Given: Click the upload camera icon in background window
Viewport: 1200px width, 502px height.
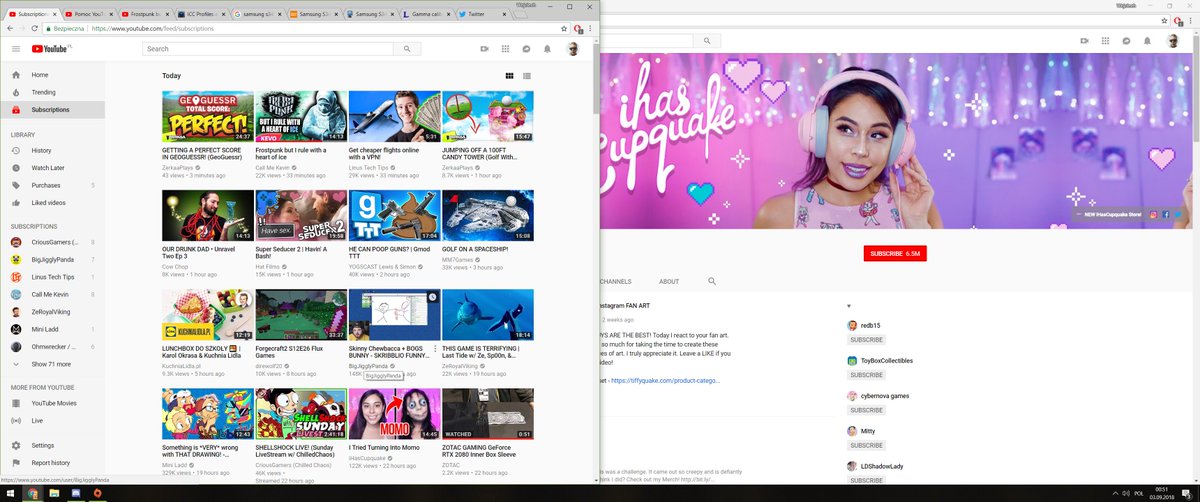Looking at the screenshot, I should click(x=1084, y=41).
